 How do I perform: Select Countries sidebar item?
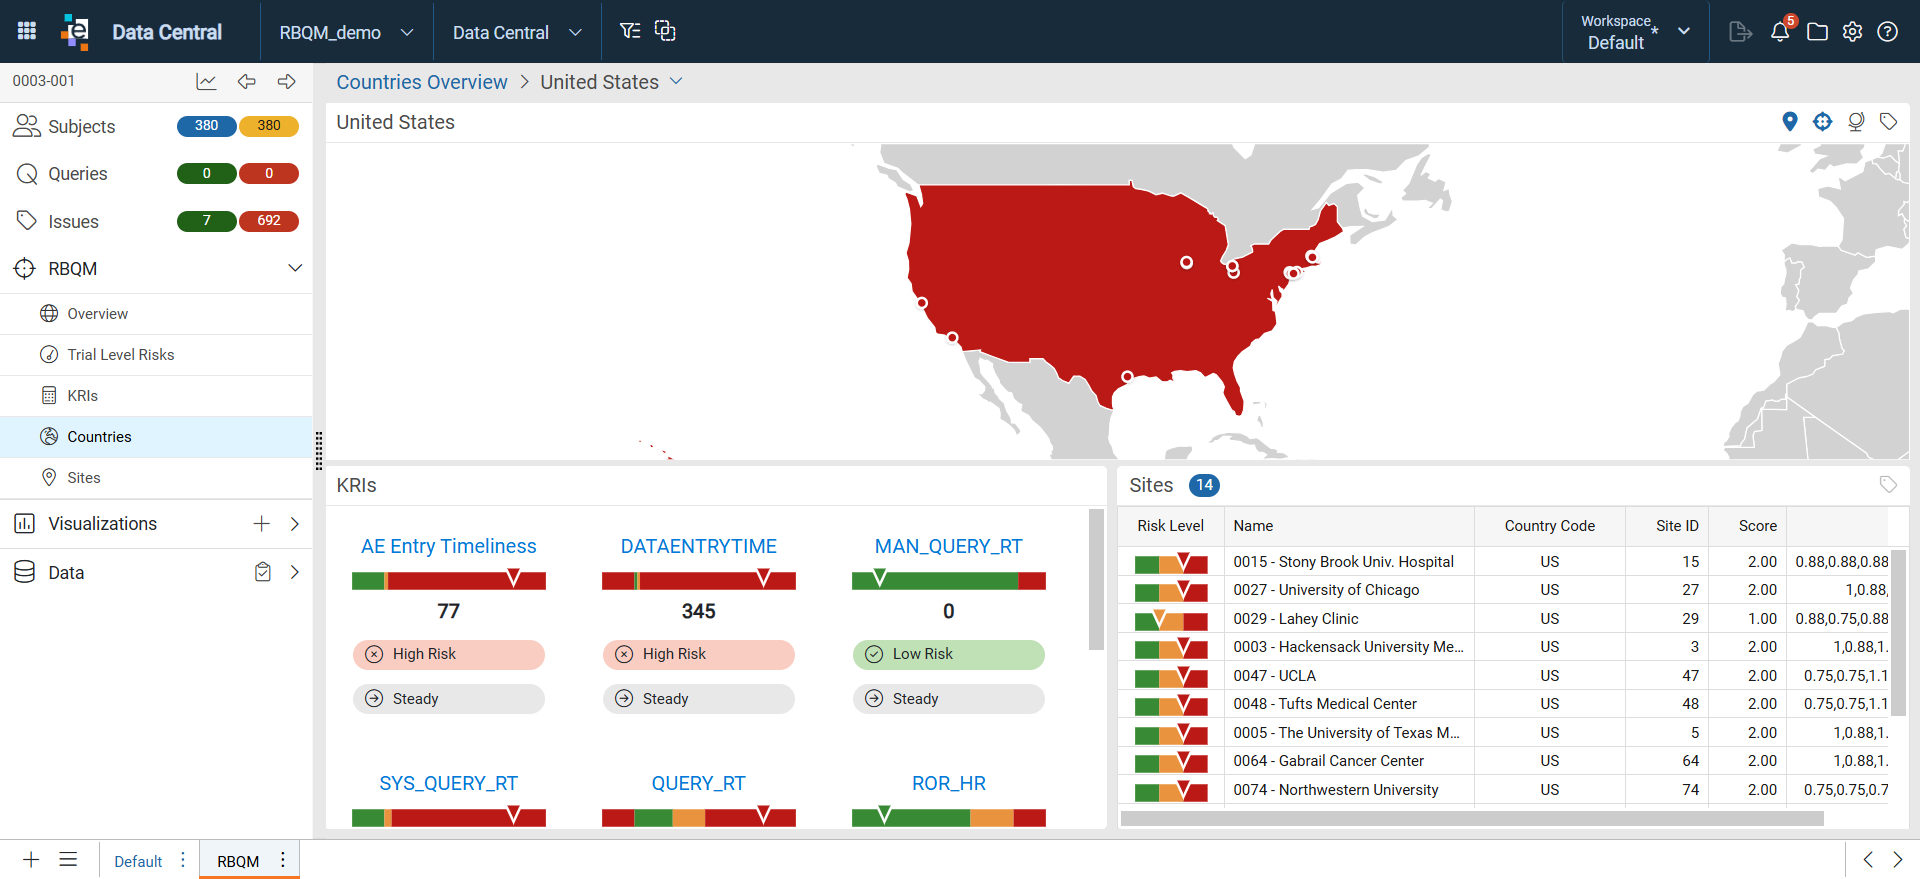[x=156, y=437]
